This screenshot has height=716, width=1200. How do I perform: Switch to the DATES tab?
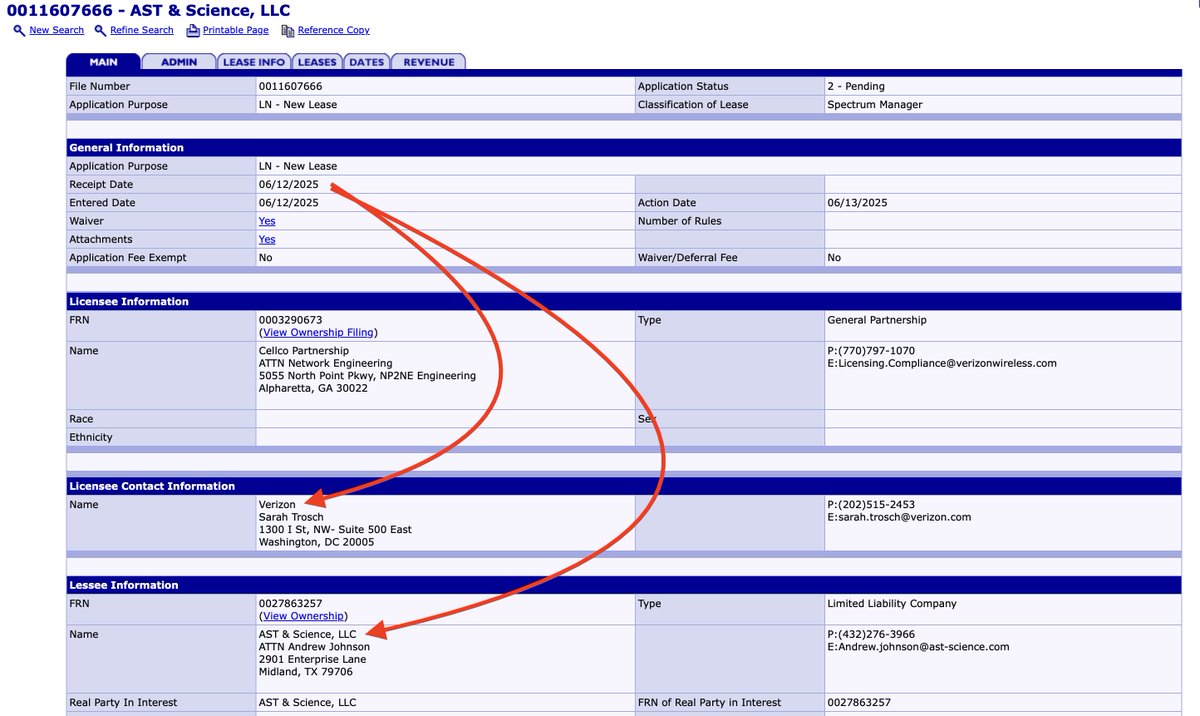(366, 62)
